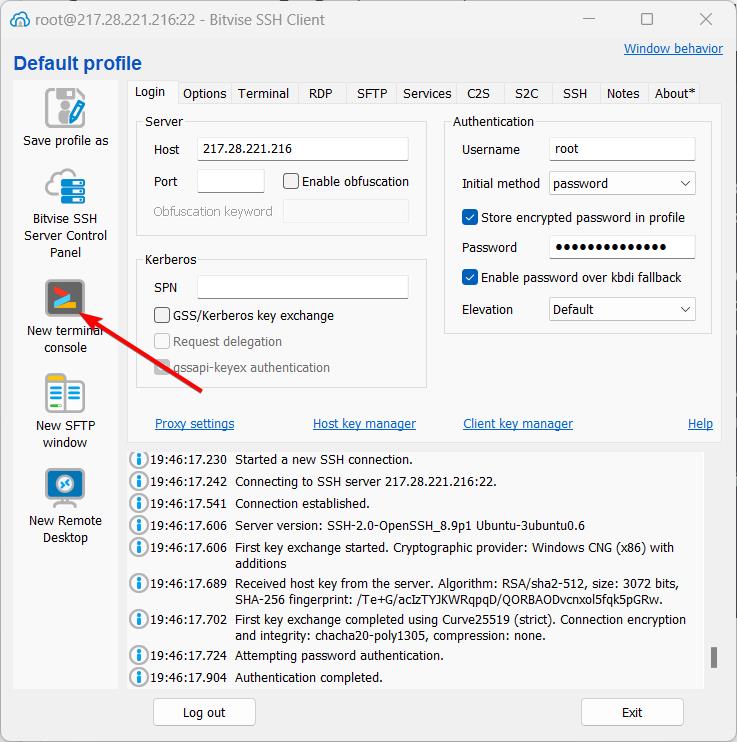Click info icon beside Authentication completed log
Screen dimensions: 737x742
[x=139, y=677]
